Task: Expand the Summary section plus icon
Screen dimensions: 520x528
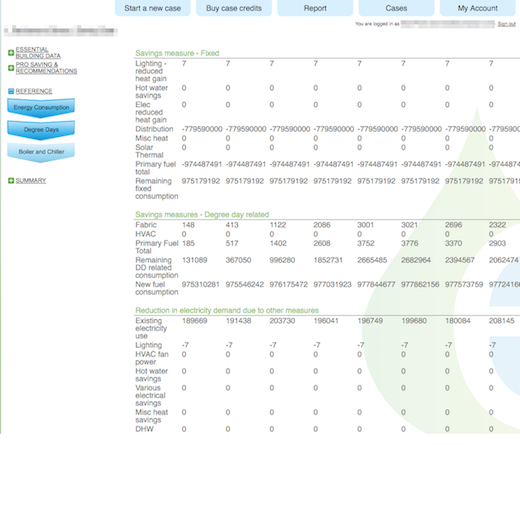Action: click(x=11, y=181)
